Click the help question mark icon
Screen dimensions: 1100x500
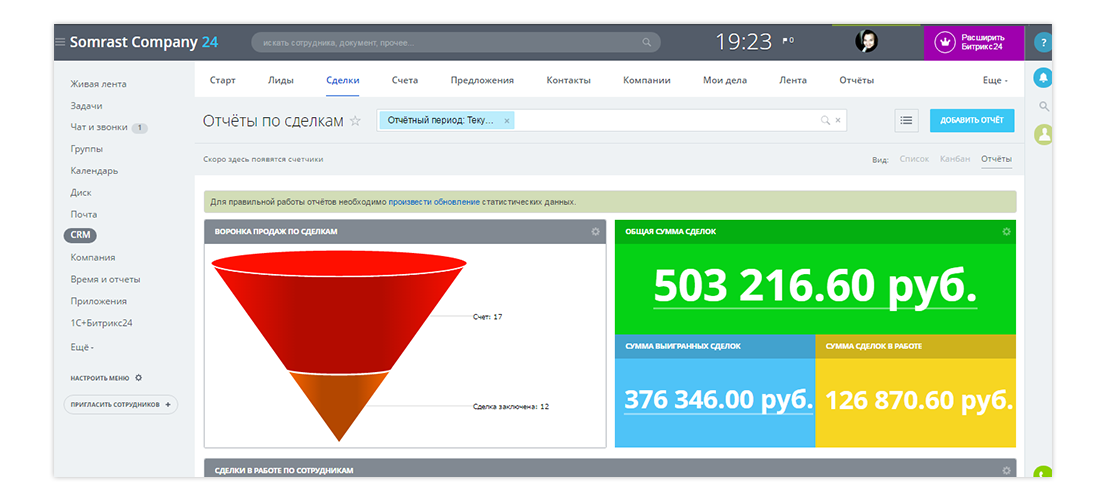tap(1043, 43)
